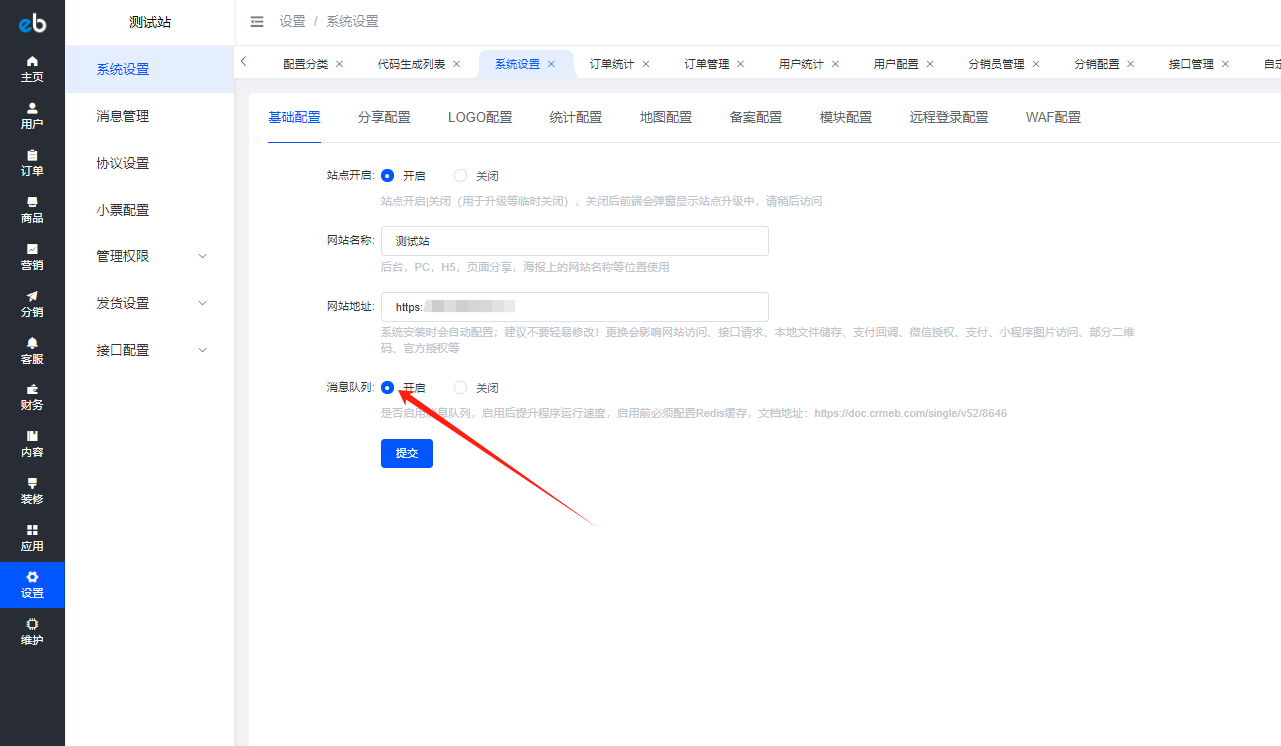
Task: Collapse sidebar using the hamburger menu icon
Action: pos(257,22)
